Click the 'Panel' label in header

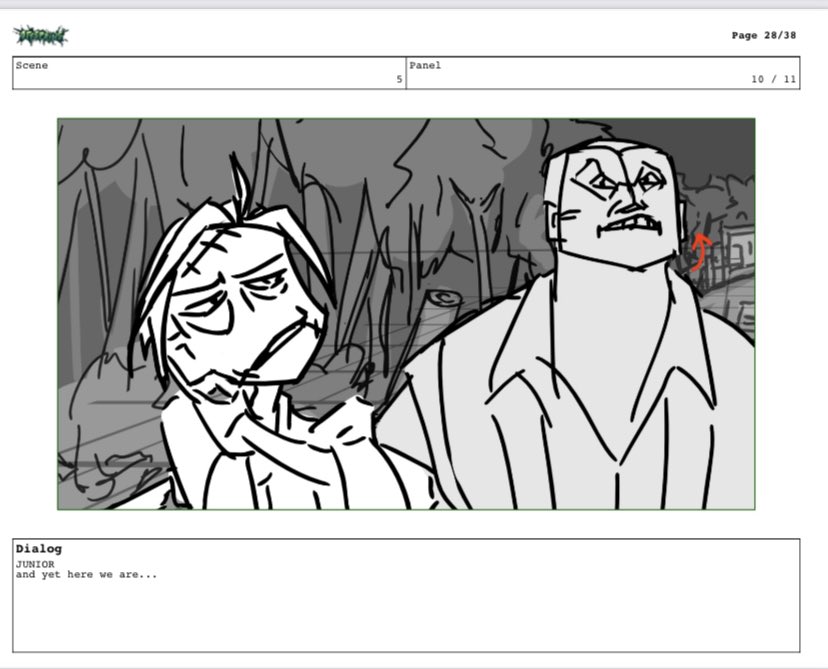[425, 65]
